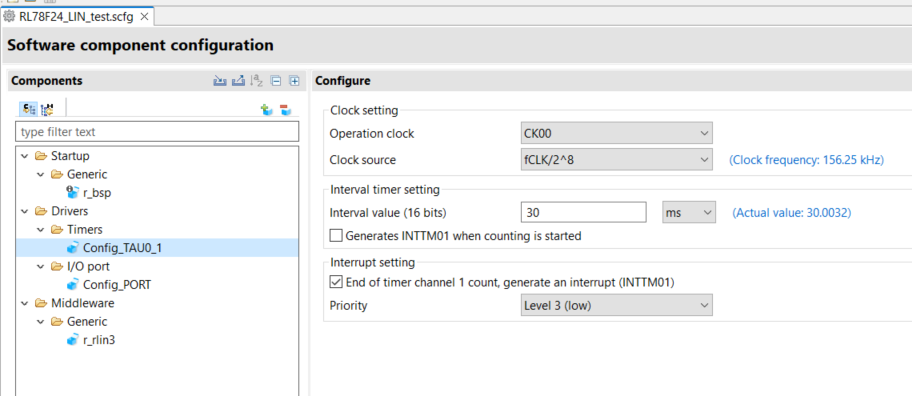Click the Startup folder icon

[40, 156]
